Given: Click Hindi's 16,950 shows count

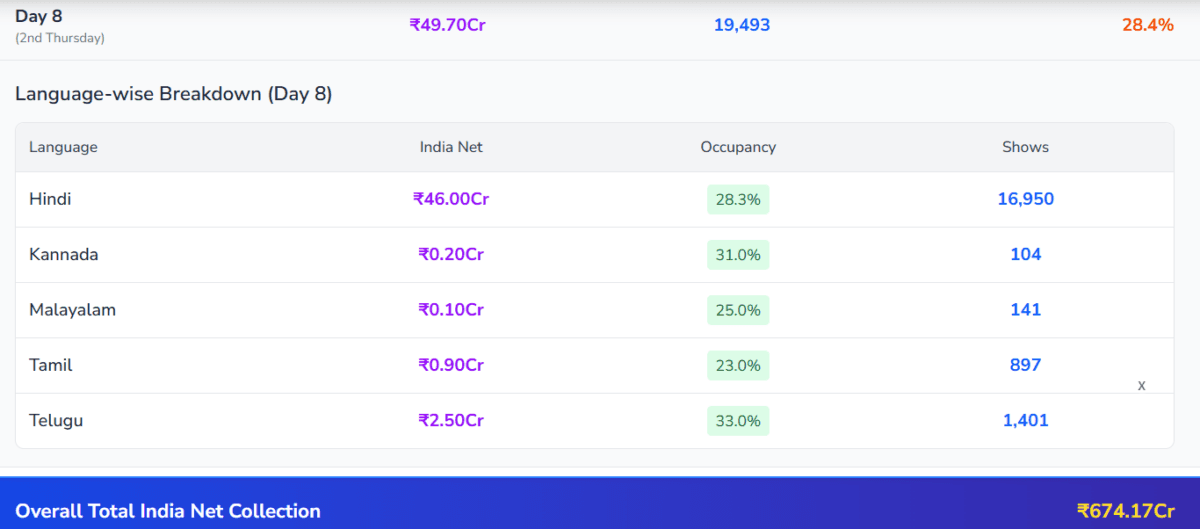Looking at the screenshot, I should (1025, 199).
